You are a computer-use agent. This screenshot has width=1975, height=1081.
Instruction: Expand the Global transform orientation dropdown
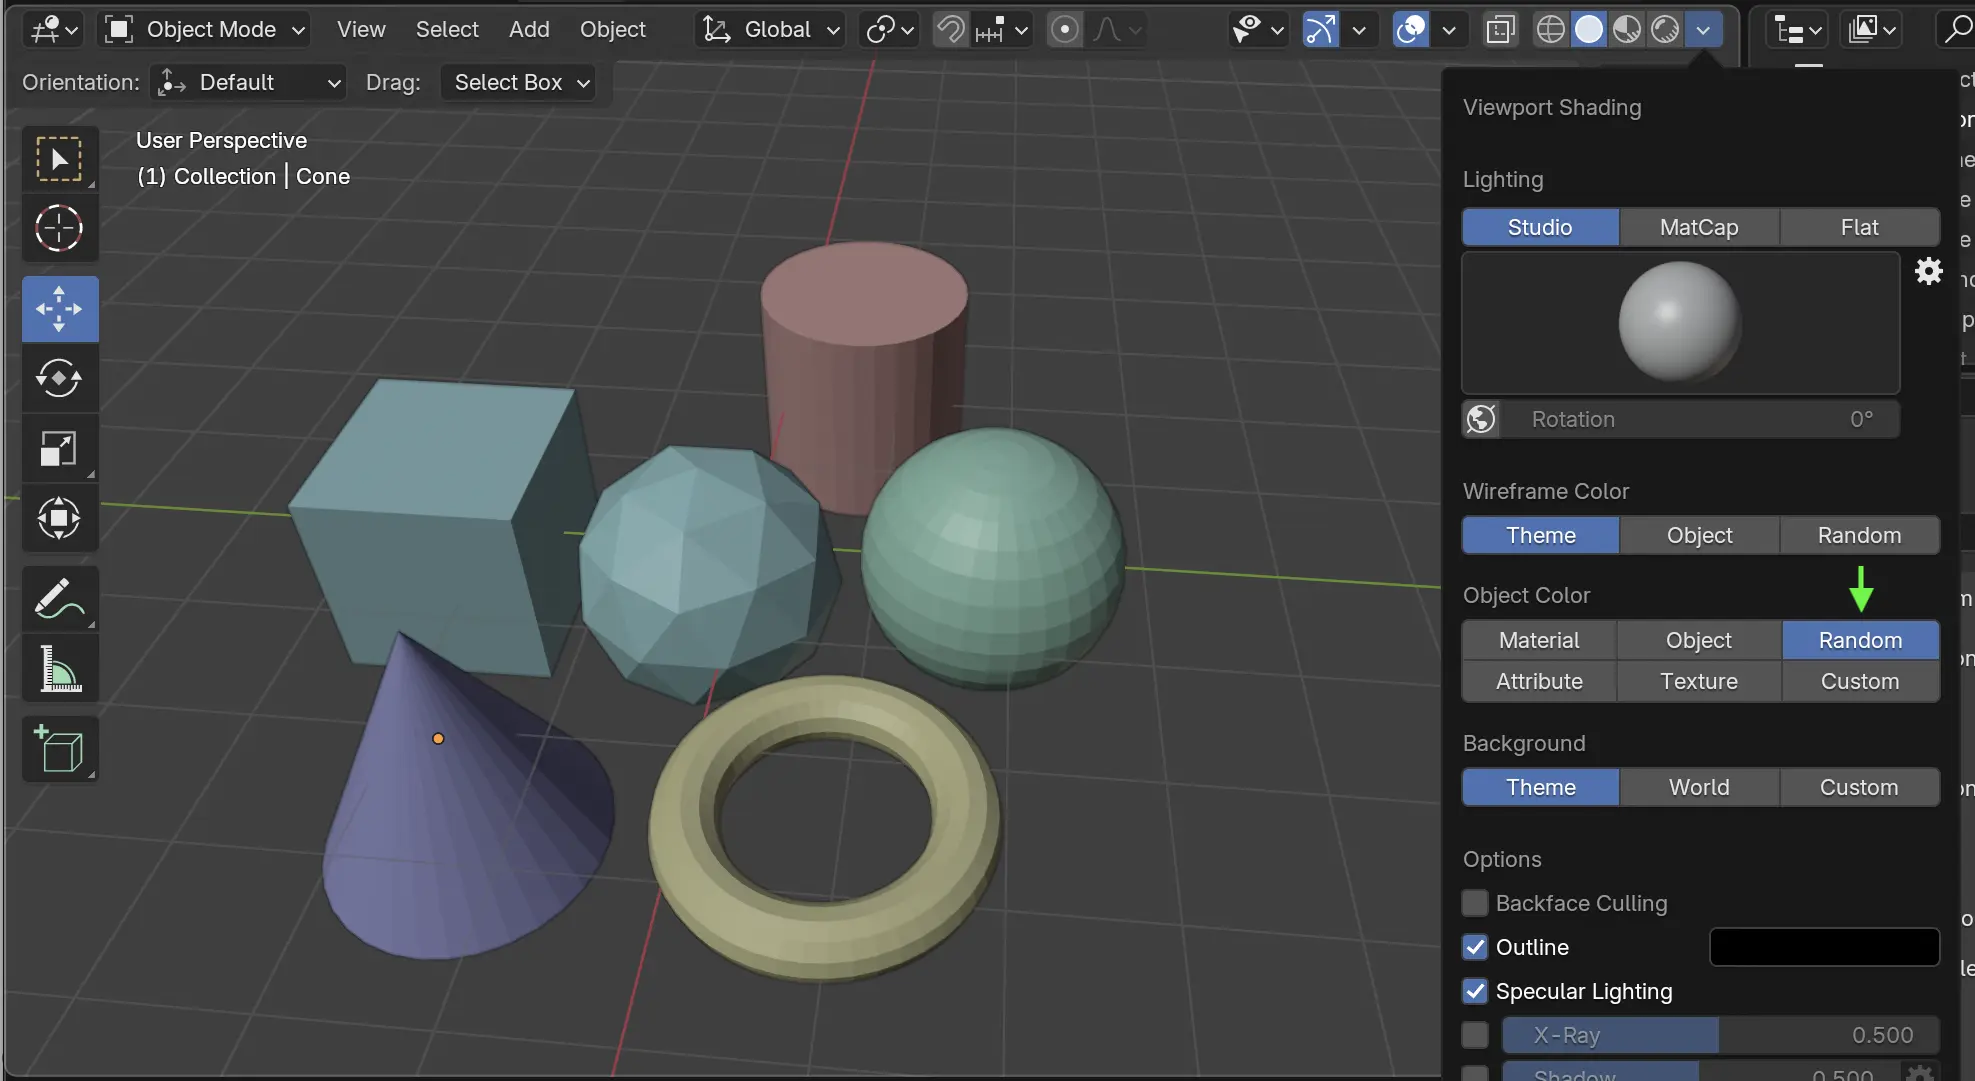point(770,30)
